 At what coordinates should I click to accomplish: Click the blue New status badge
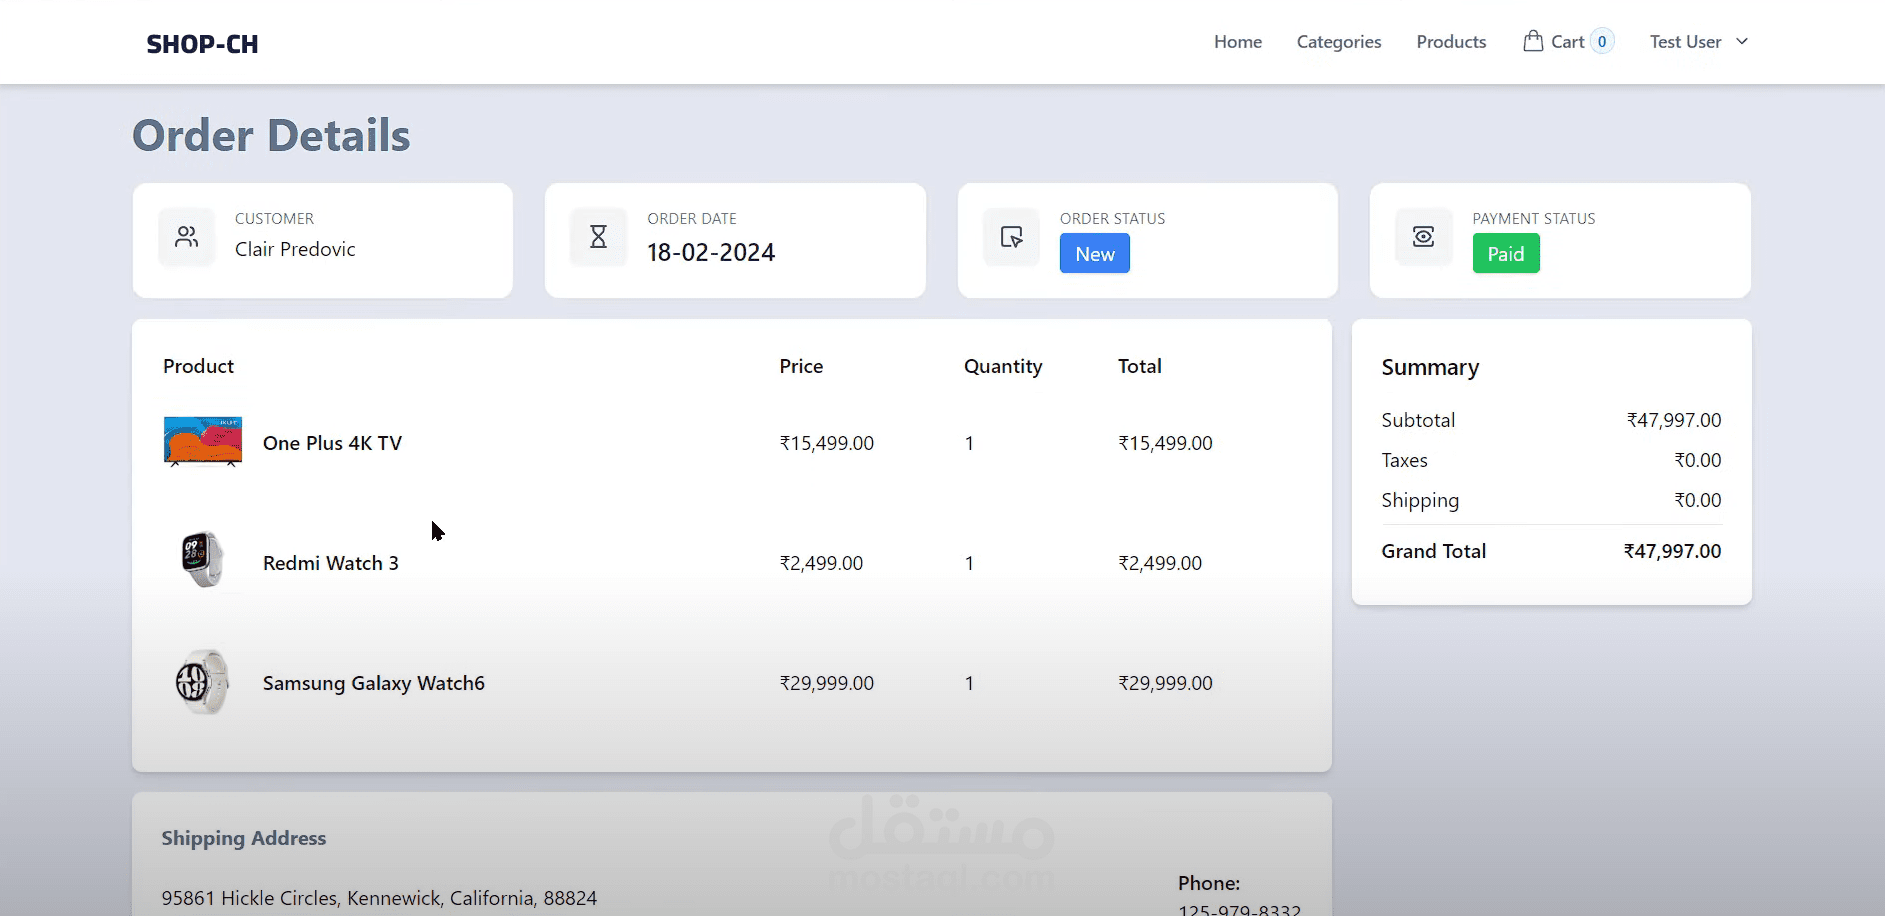click(1095, 254)
